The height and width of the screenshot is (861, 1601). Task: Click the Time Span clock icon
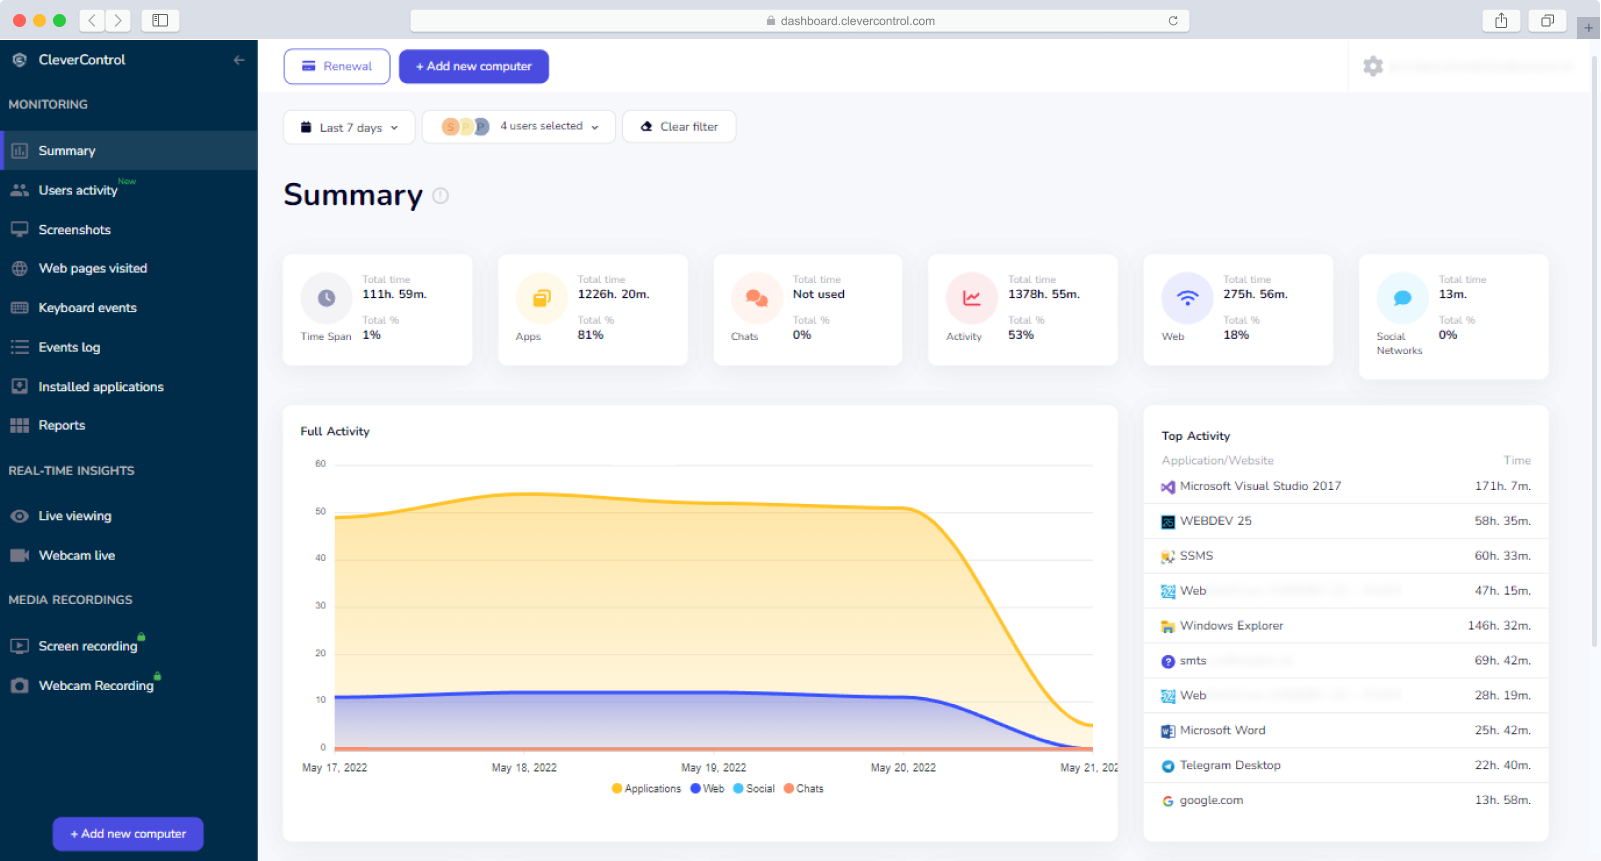coord(326,298)
